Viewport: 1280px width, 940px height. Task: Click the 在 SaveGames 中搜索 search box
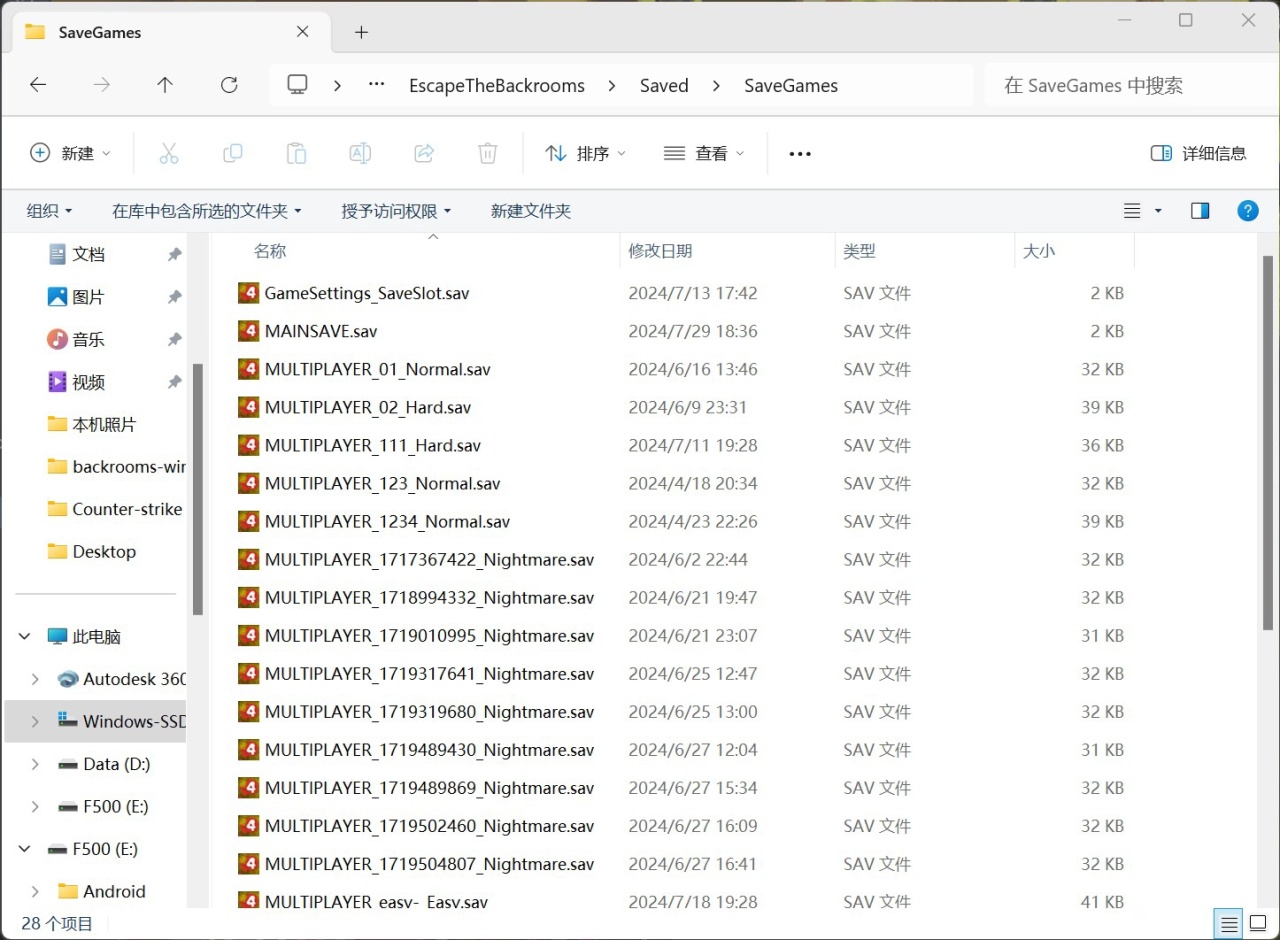[1120, 85]
